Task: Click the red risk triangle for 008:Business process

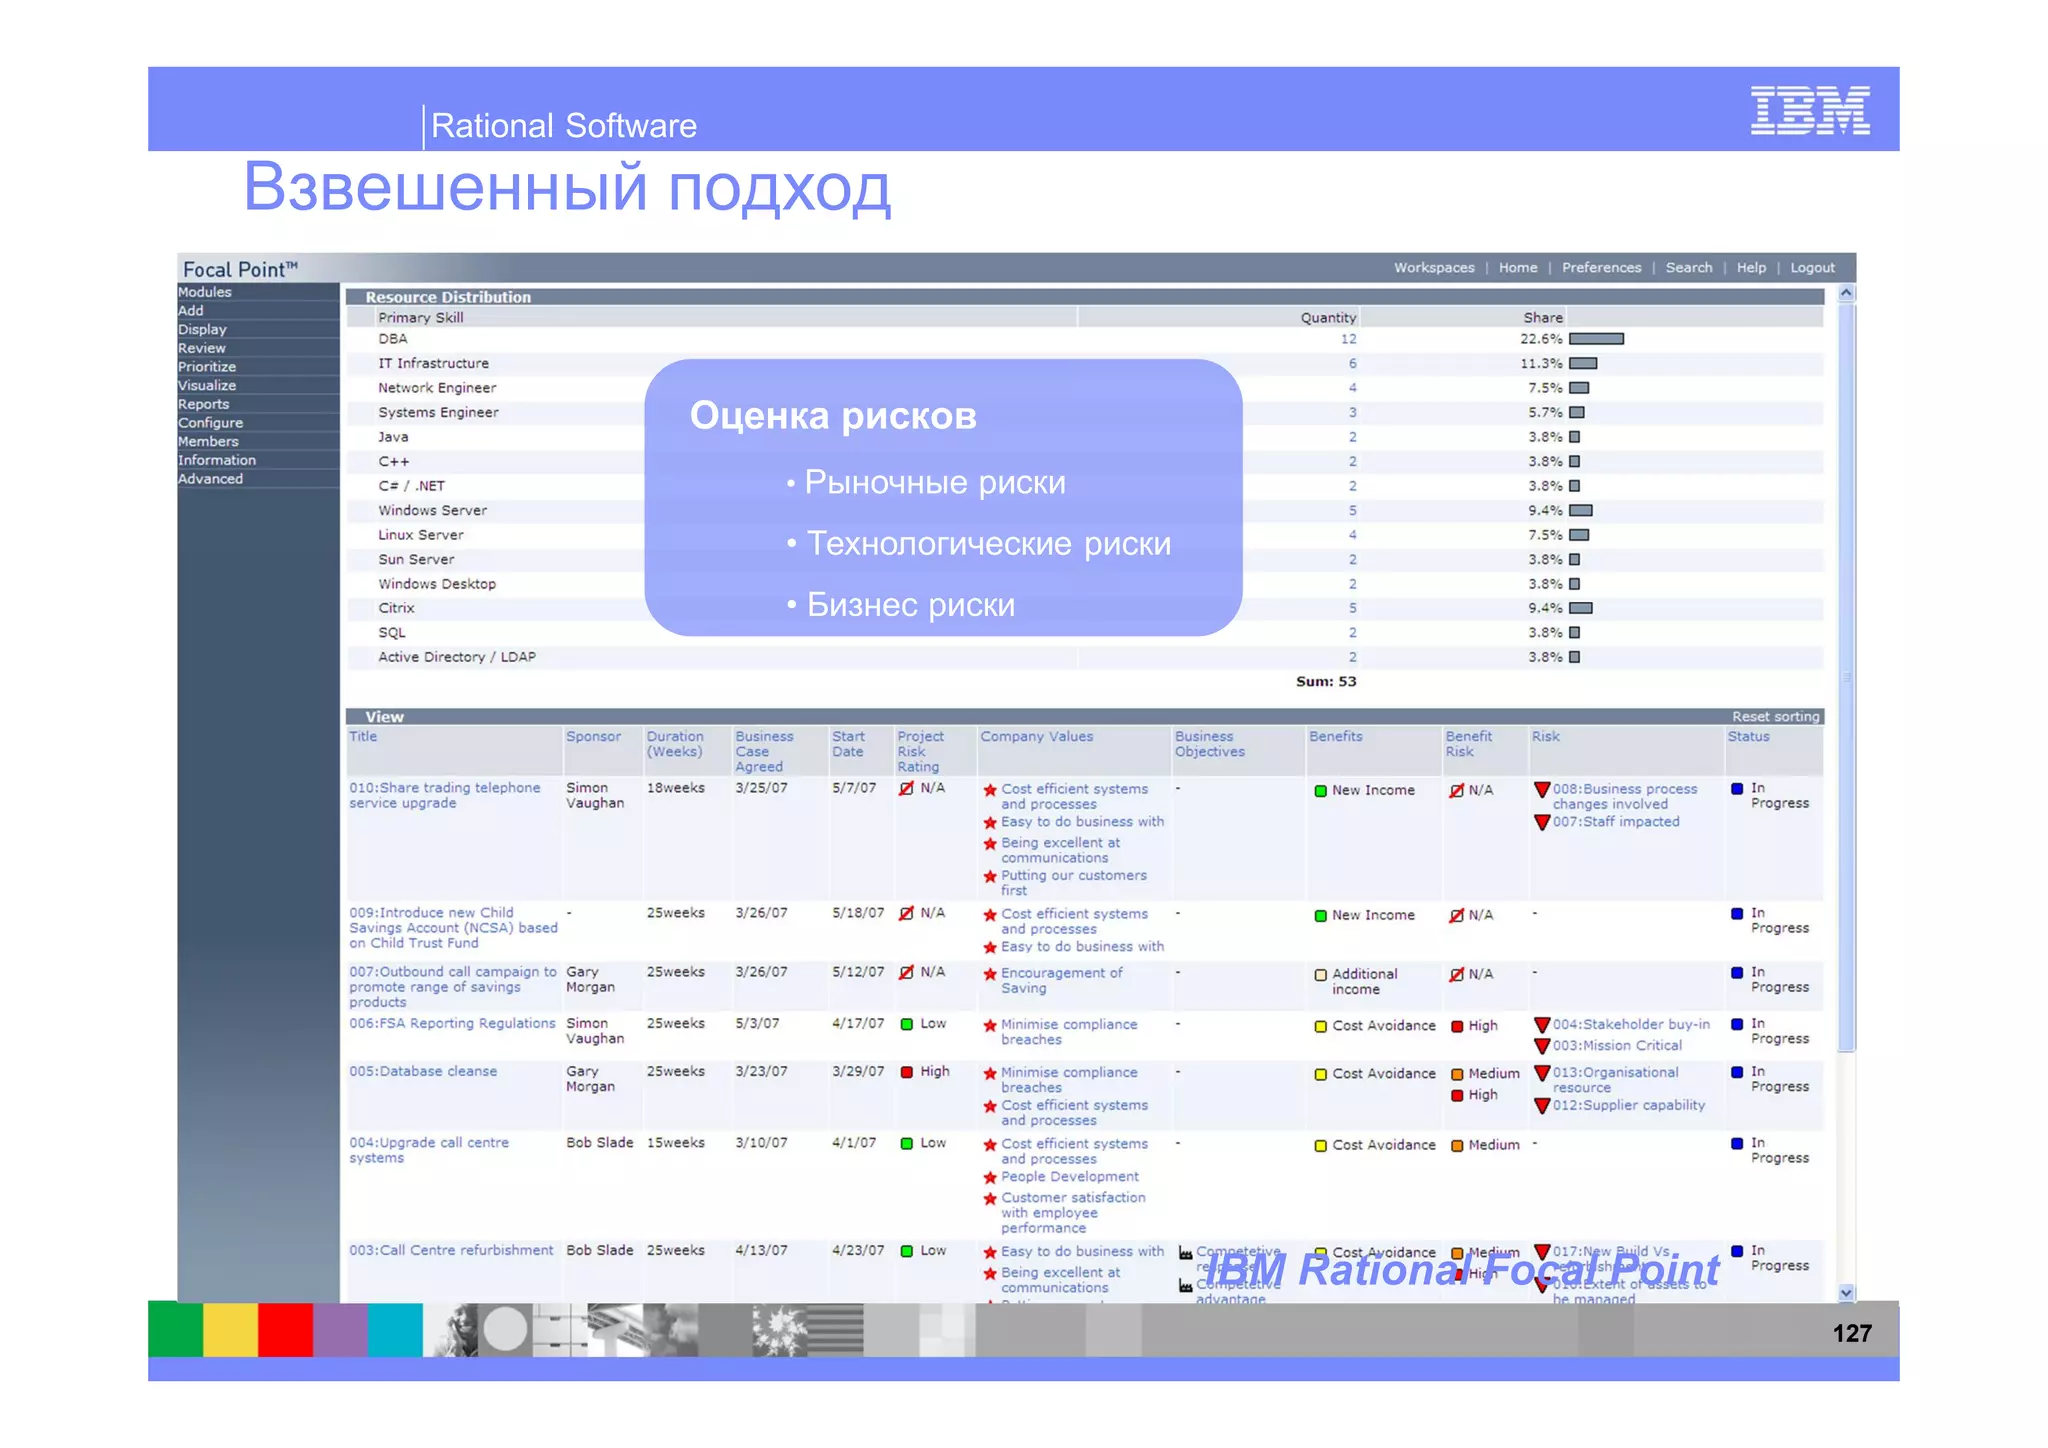Action: [x=1541, y=791]
